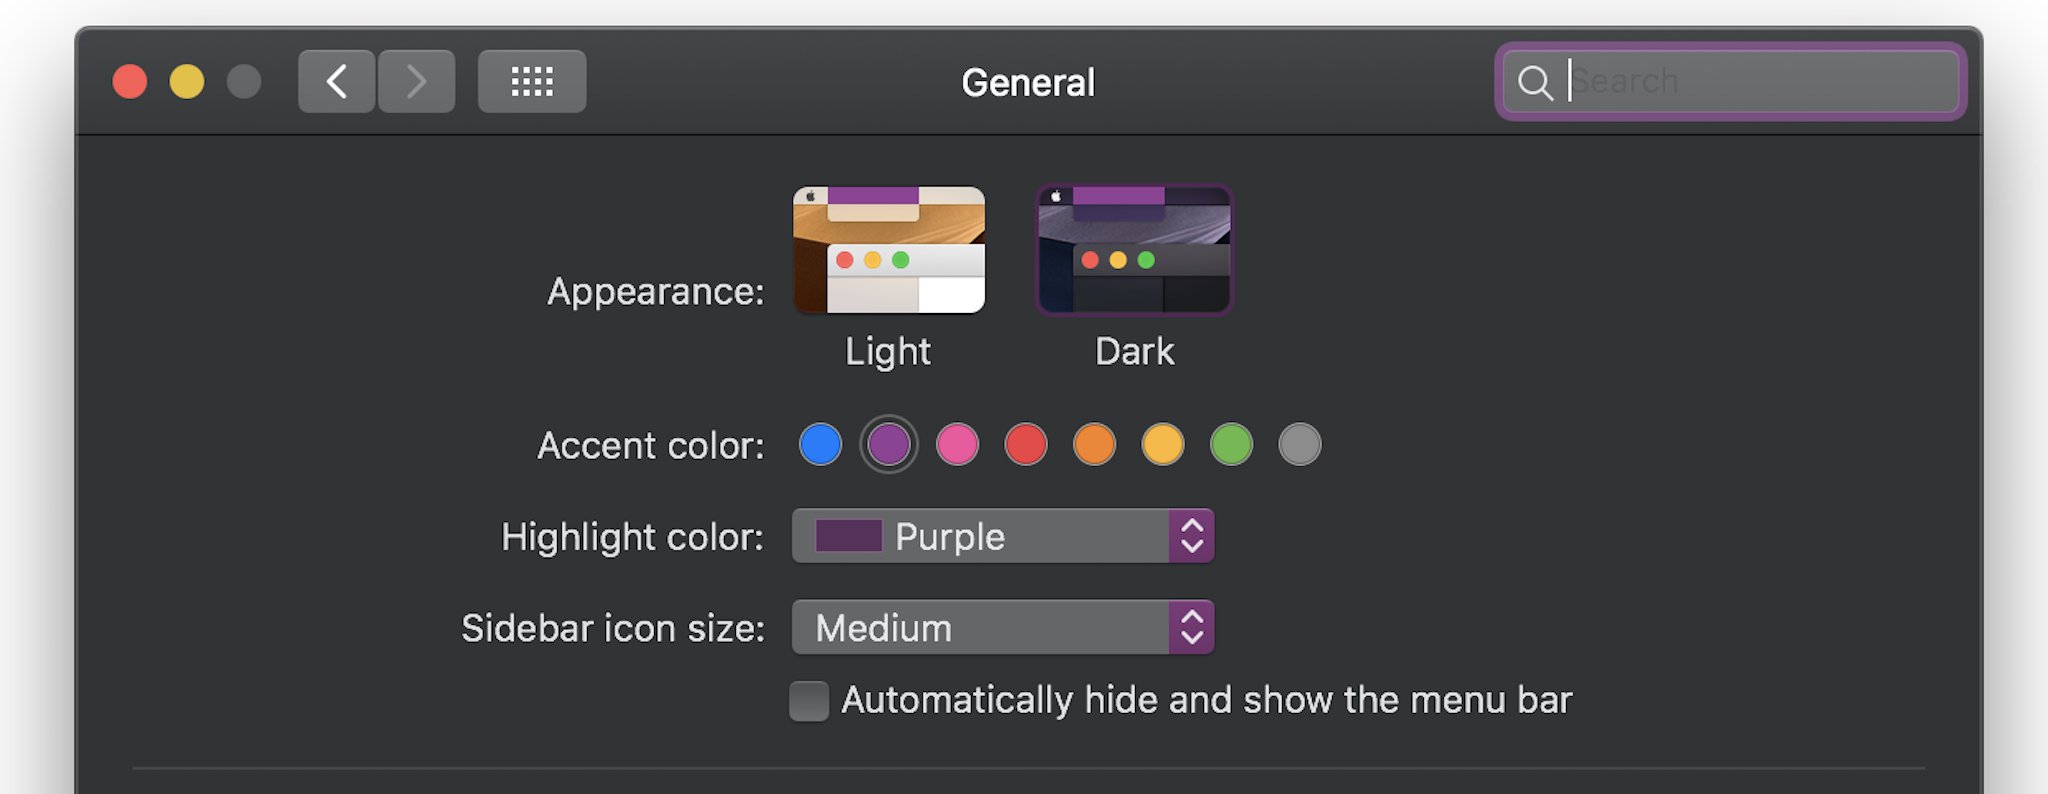Select the Light appearance thumbnail
Screen dimensions: 2048x794
pos(889,250)
